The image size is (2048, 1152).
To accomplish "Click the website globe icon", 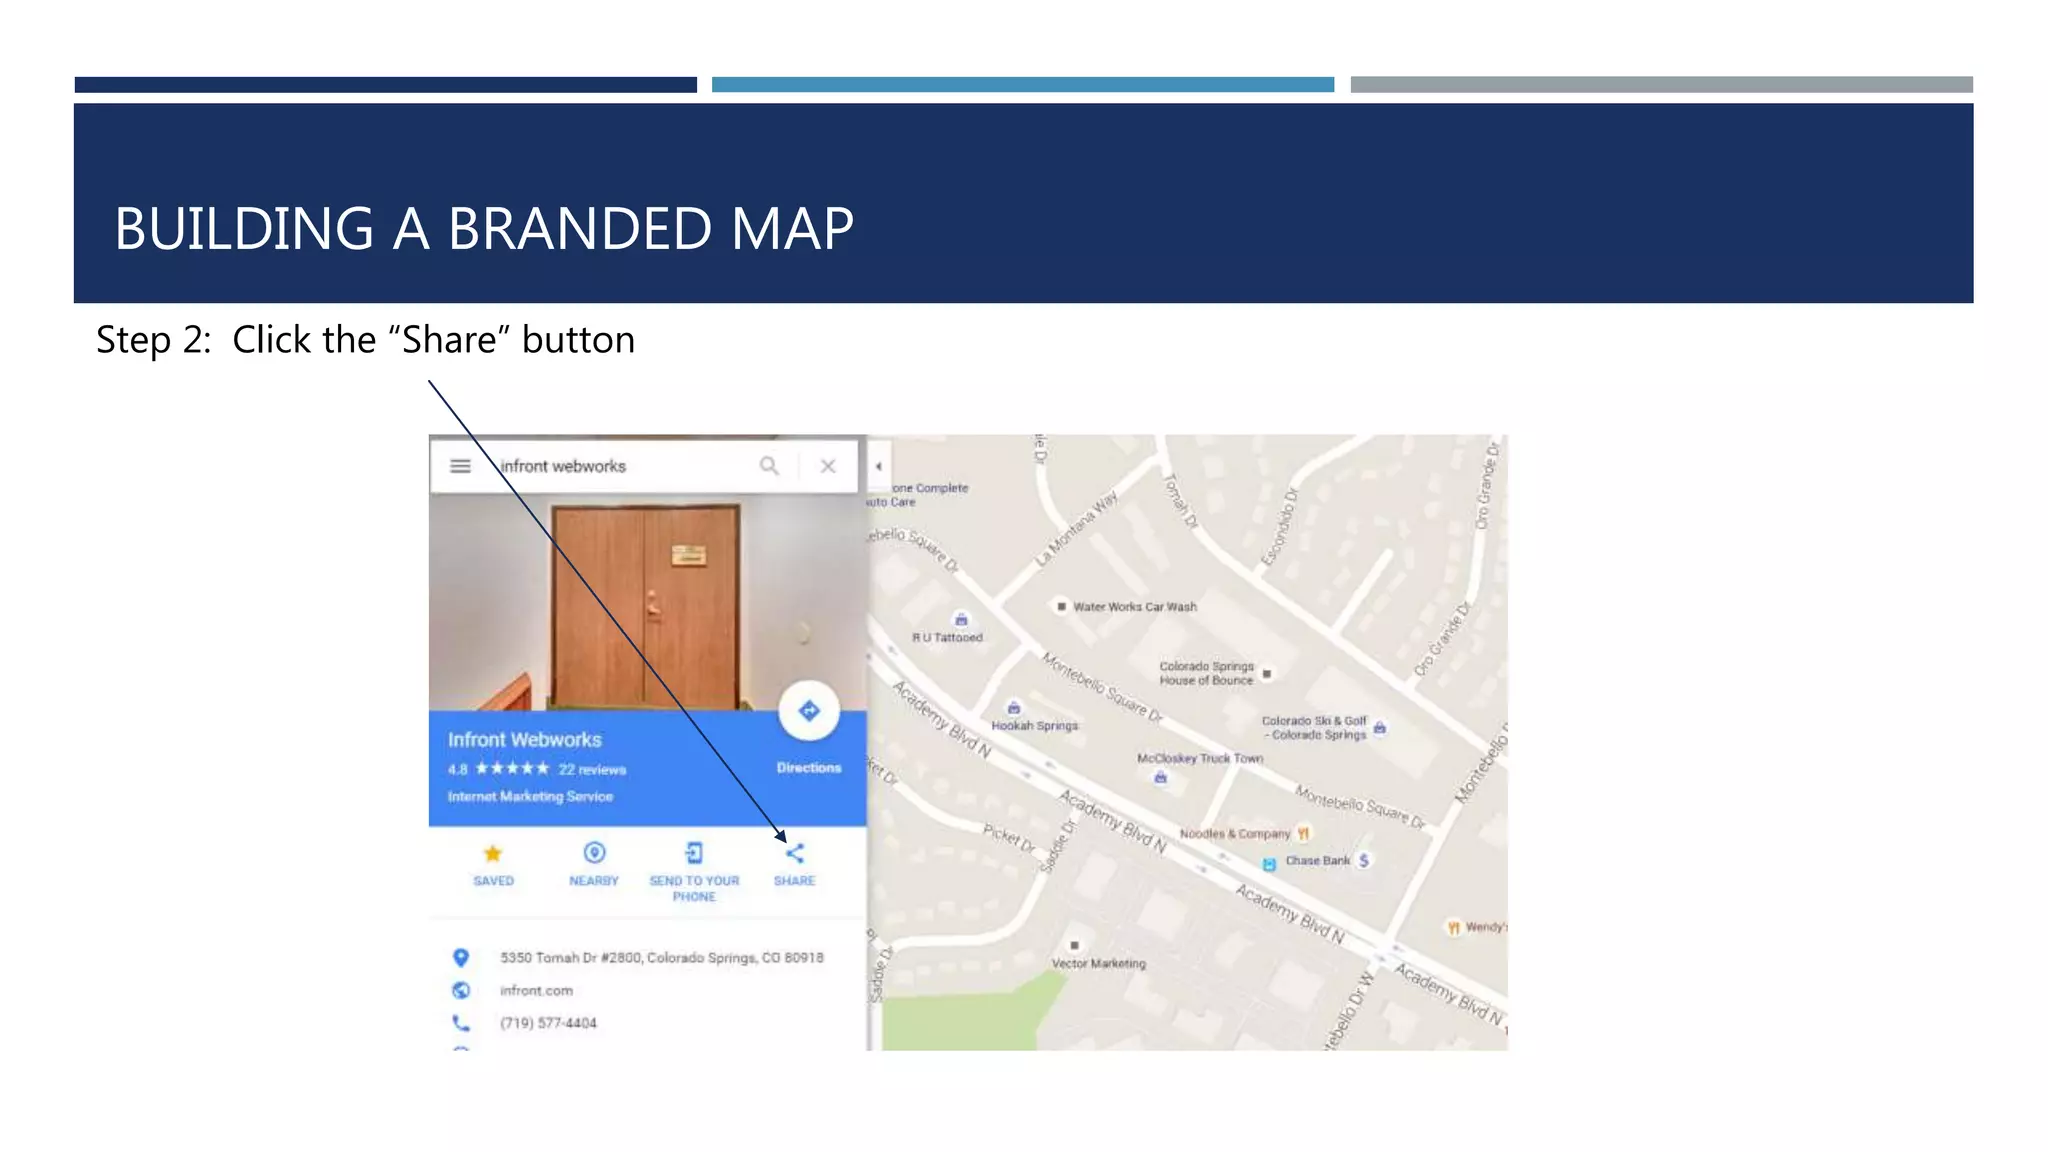I will click(461, 990).
